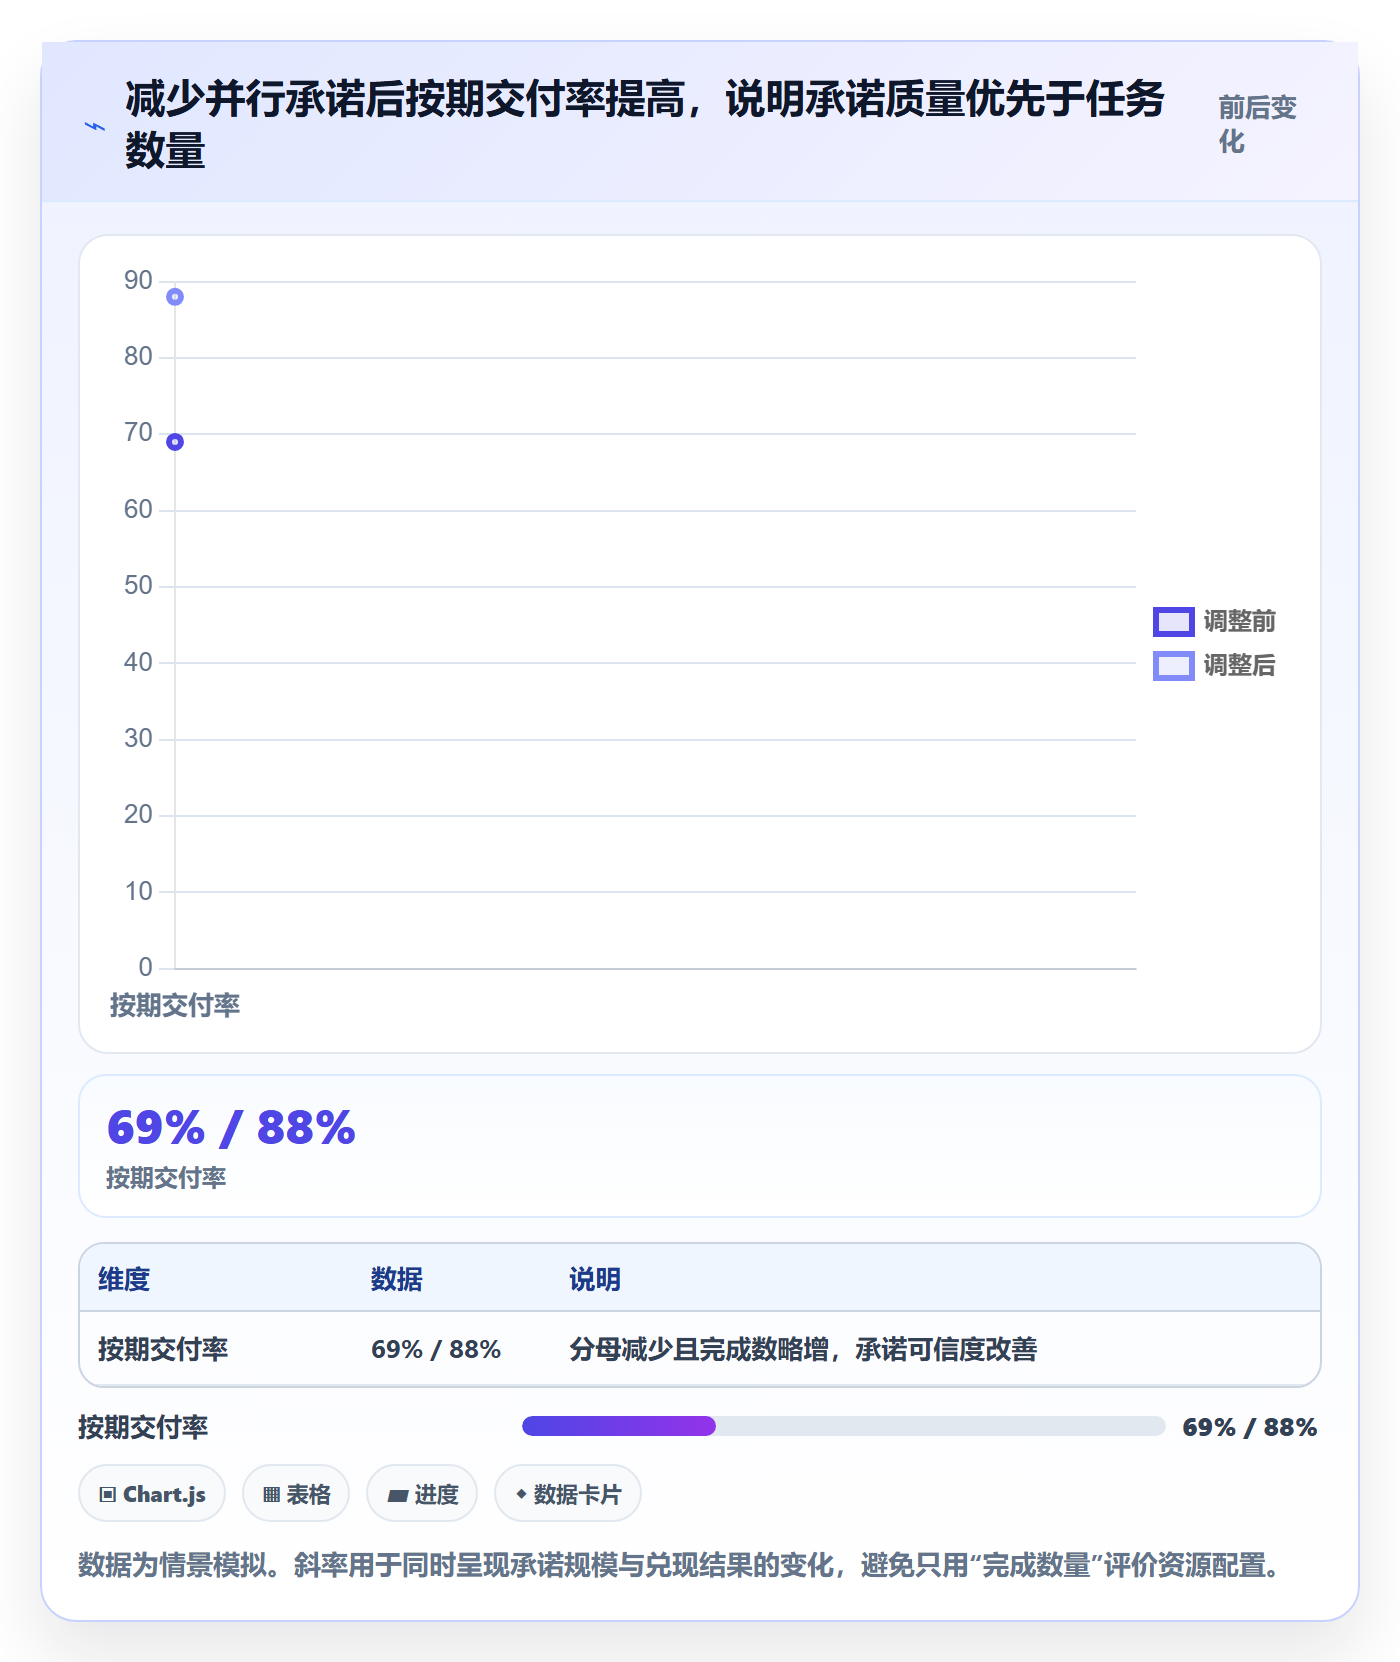Viewport: 1400px width, 1662px height.
Task: Toggle the 调整前 legend entry
Action: pyautogui.click(x=1214, y=621)
